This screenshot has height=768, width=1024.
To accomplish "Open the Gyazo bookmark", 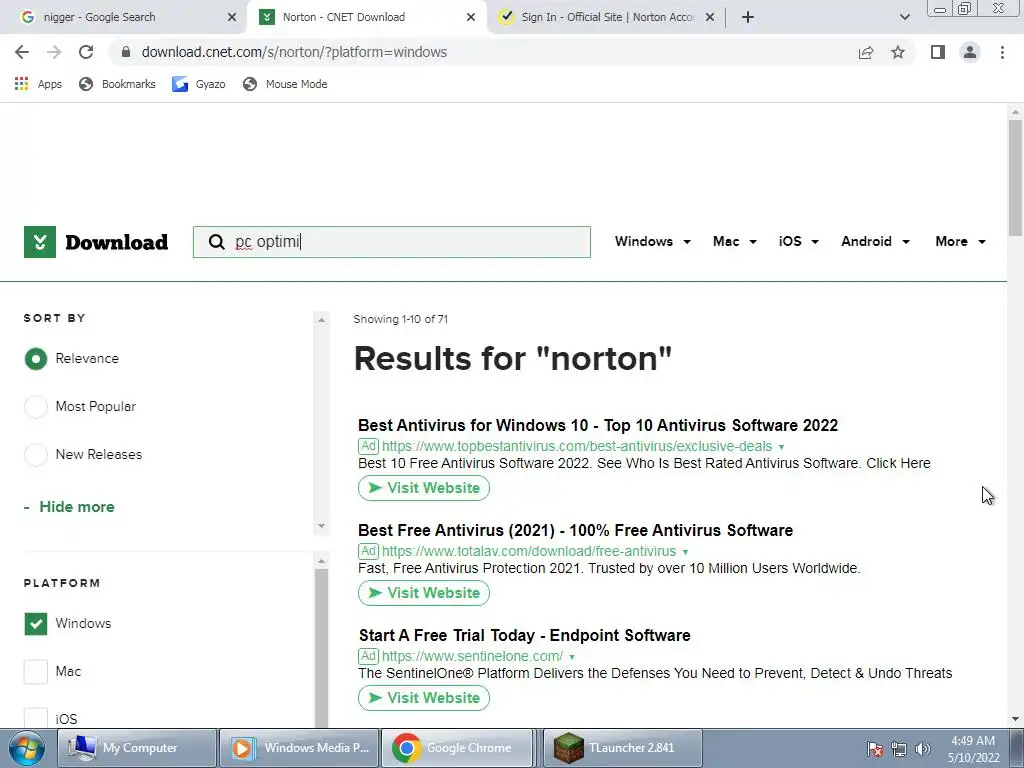I will [x=199, y=84].
